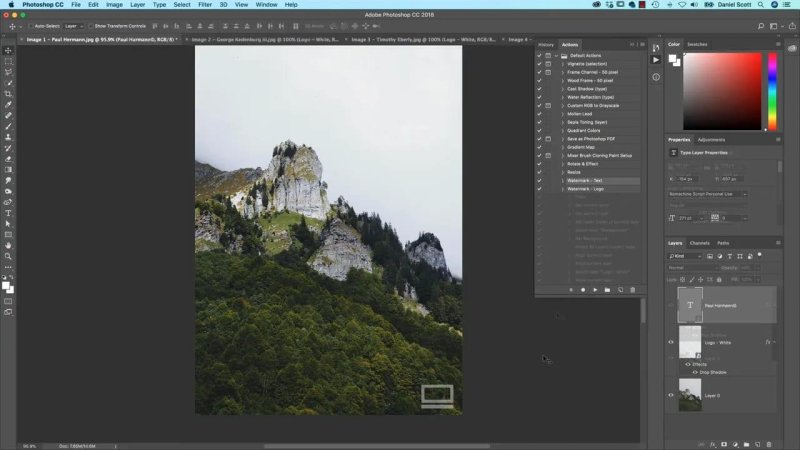Select the Quick Selection tool
800x450 pixels.
pyautogui.click(x=8, y=83)
